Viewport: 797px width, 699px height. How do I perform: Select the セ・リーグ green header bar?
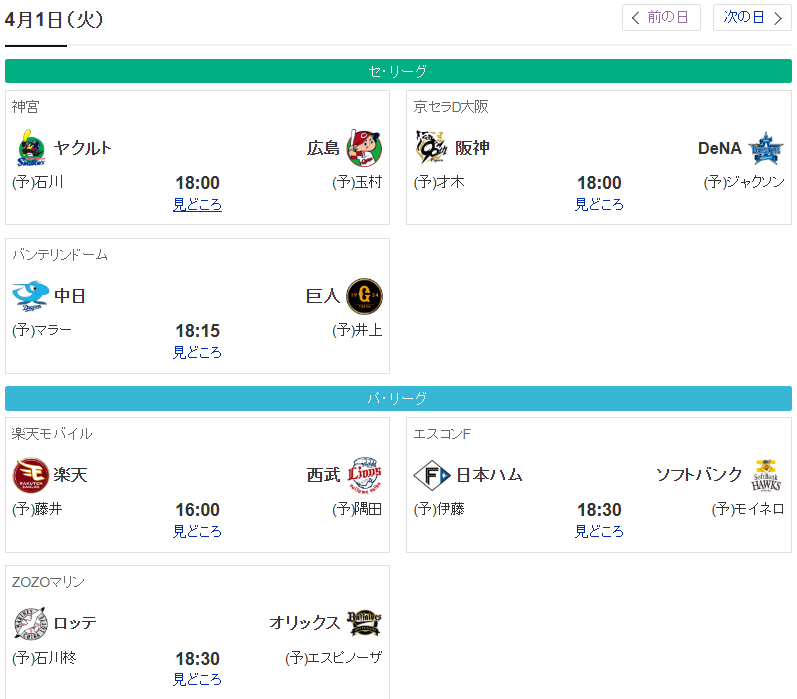[x=398, y=71]
